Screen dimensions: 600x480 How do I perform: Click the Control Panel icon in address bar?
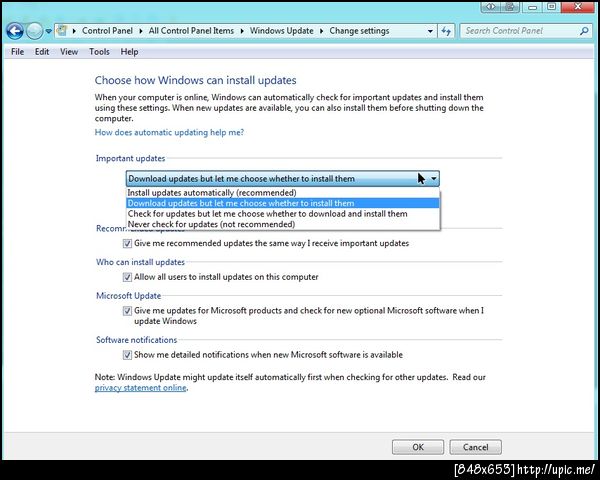pyautogui.click(x=62, y=31)
